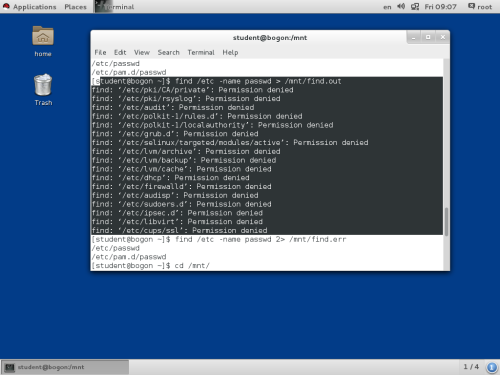500x375 pixels.
Task: Click the 'find /etc -name passwd > /mnt/find.out' line
Action: (x=217, y=81)
